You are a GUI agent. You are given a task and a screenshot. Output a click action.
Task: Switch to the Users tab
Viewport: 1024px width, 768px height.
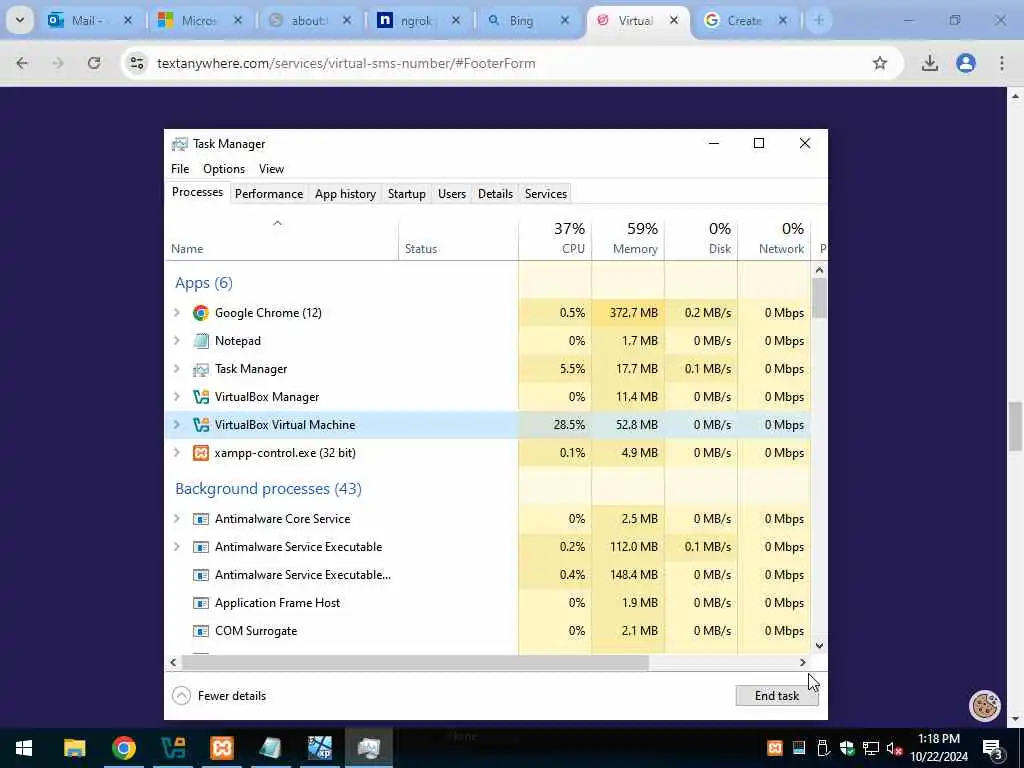point(452,194)
